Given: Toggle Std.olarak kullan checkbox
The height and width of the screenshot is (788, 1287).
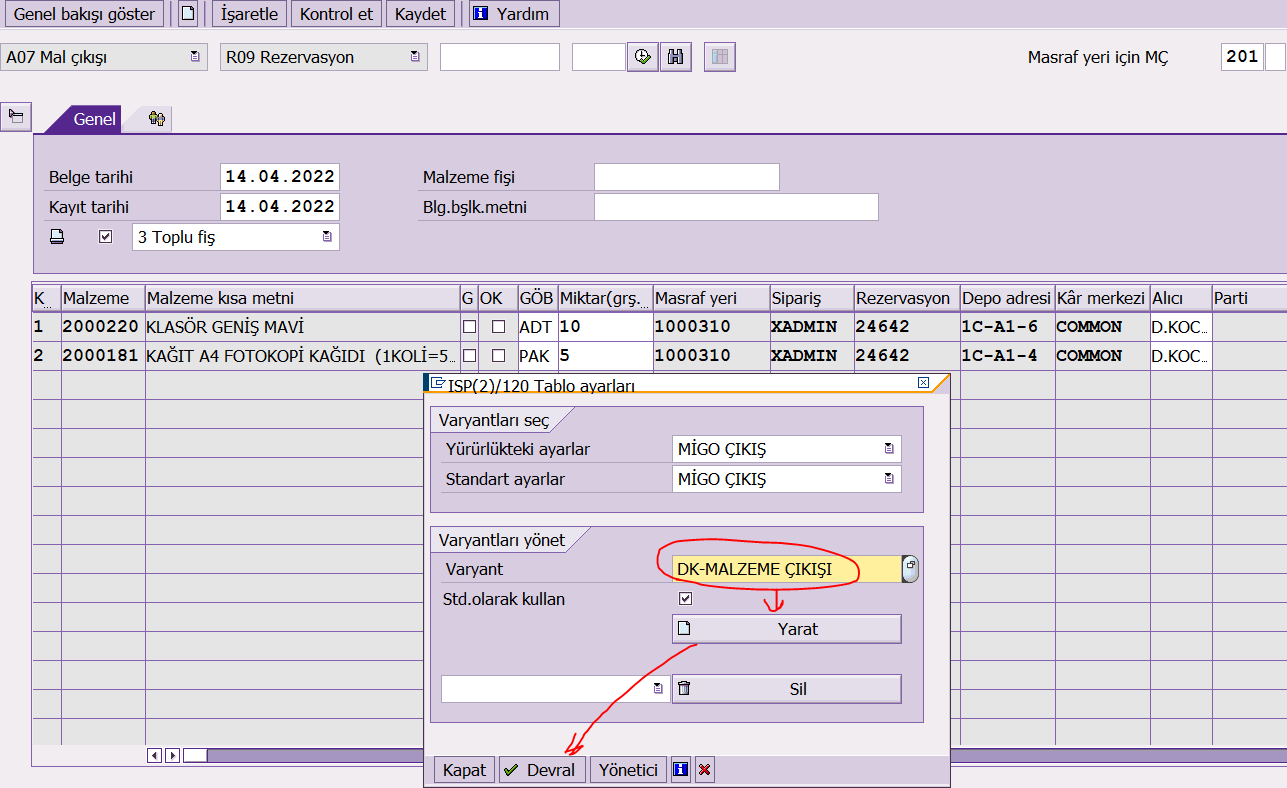Looking at the screenshot, I should [685, 599].
